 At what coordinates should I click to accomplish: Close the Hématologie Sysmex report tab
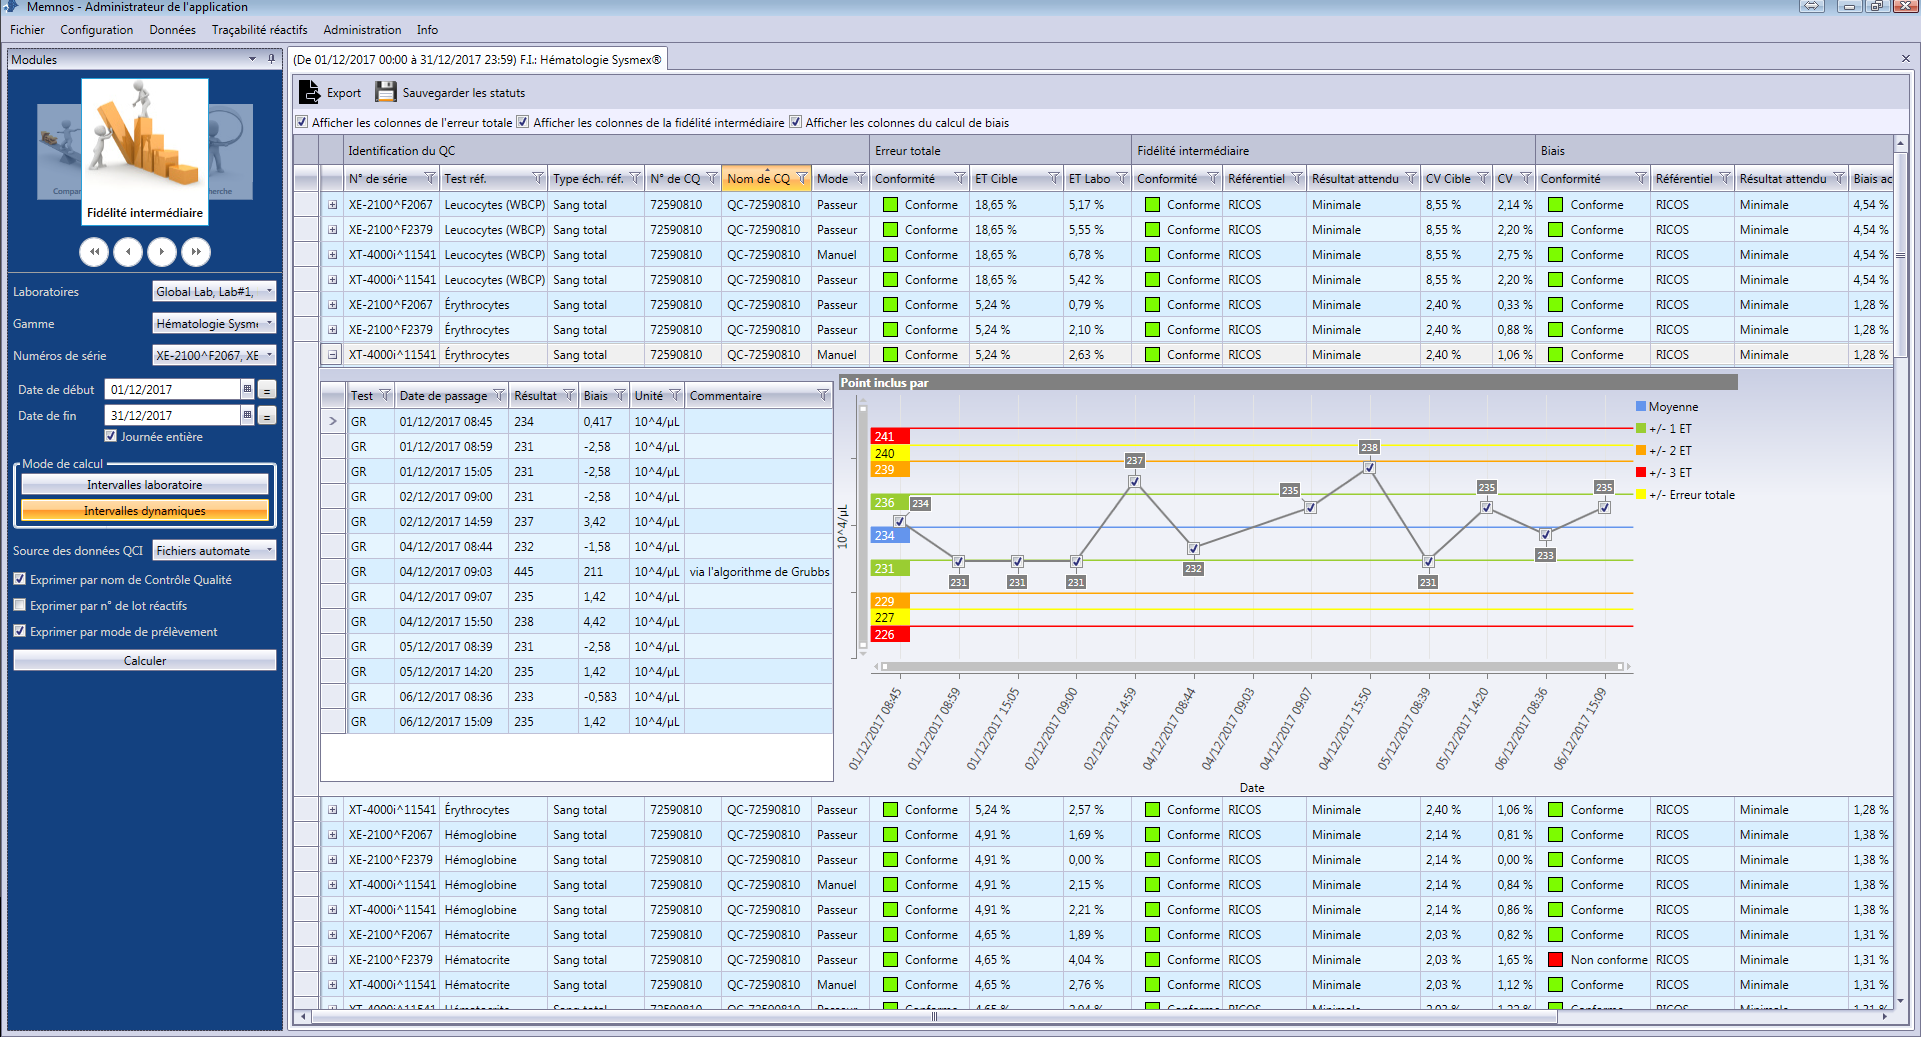[x=1905, y=59]
